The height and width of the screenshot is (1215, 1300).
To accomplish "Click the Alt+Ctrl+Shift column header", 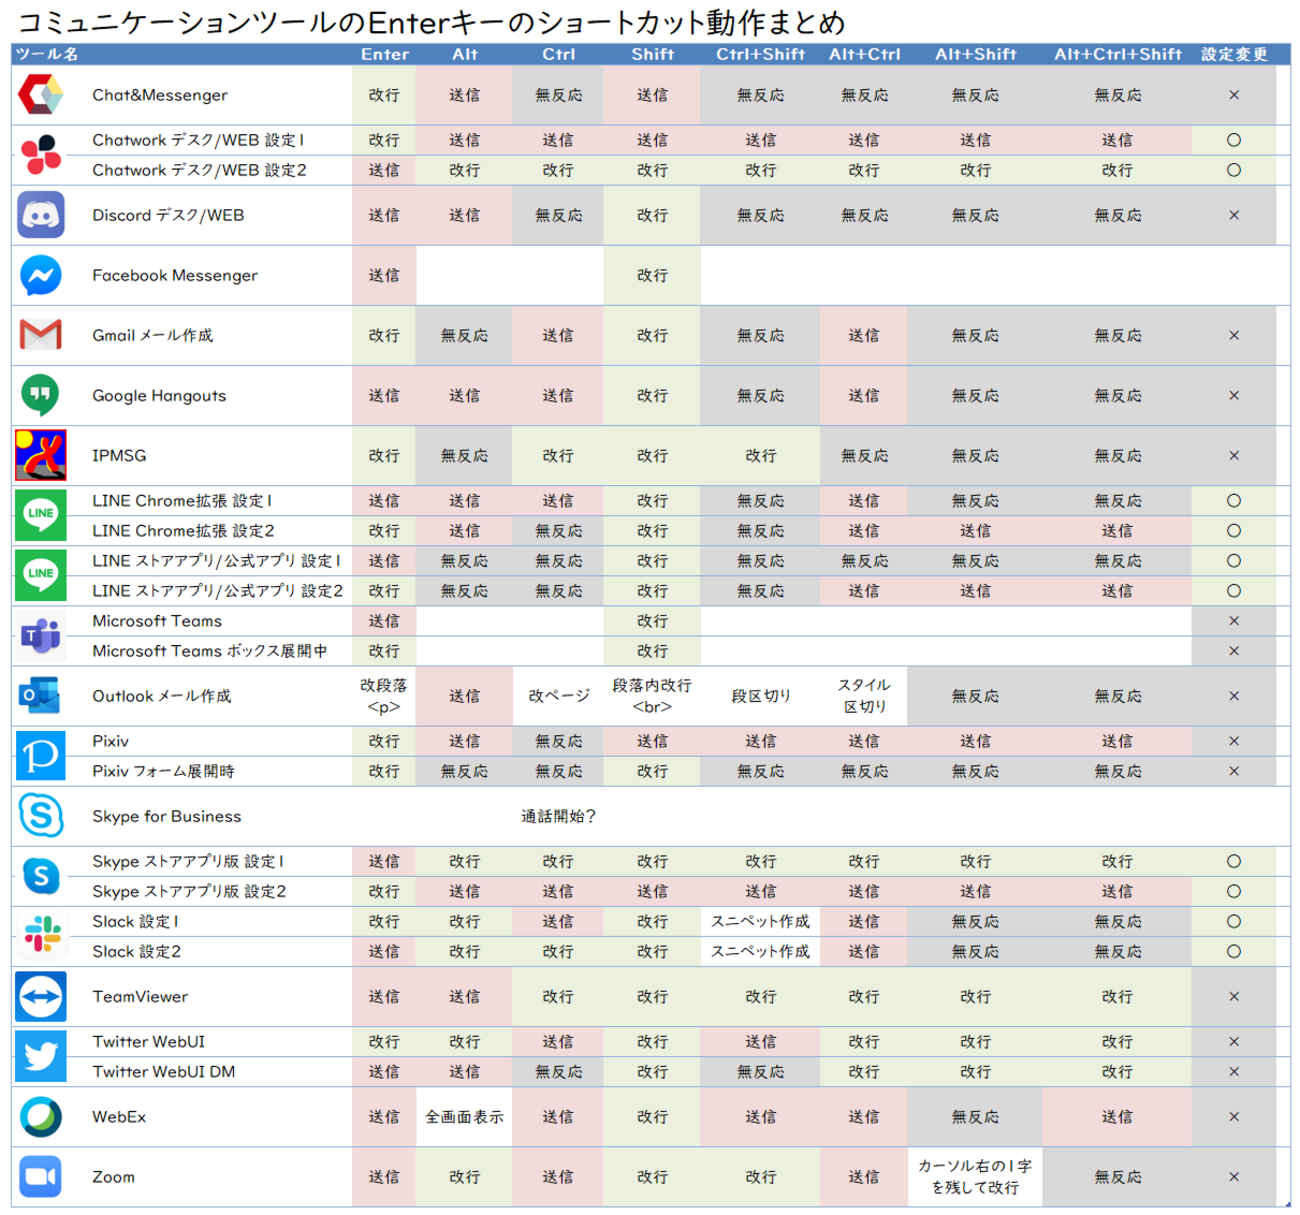I will [x=1117, y=54].
